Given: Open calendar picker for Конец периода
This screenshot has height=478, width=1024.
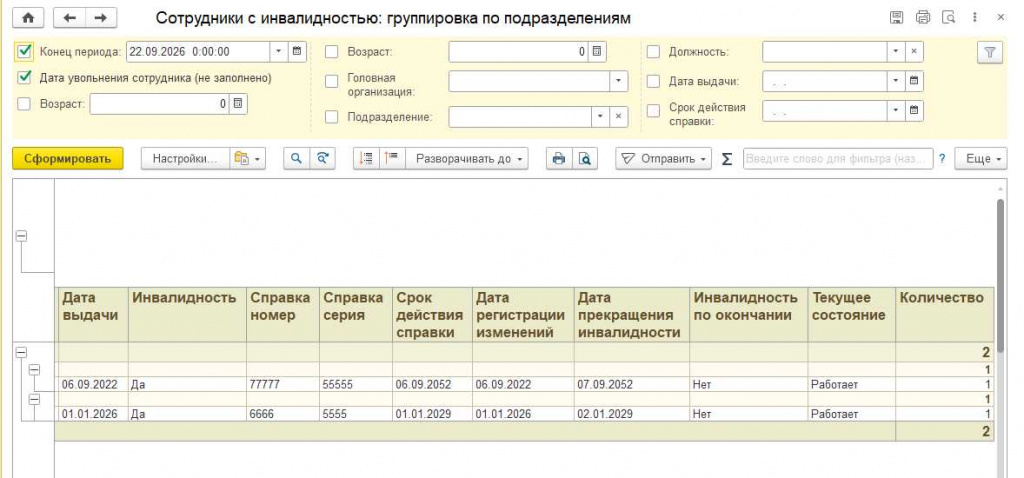Looking at the screenshot, I should point(297,51).
